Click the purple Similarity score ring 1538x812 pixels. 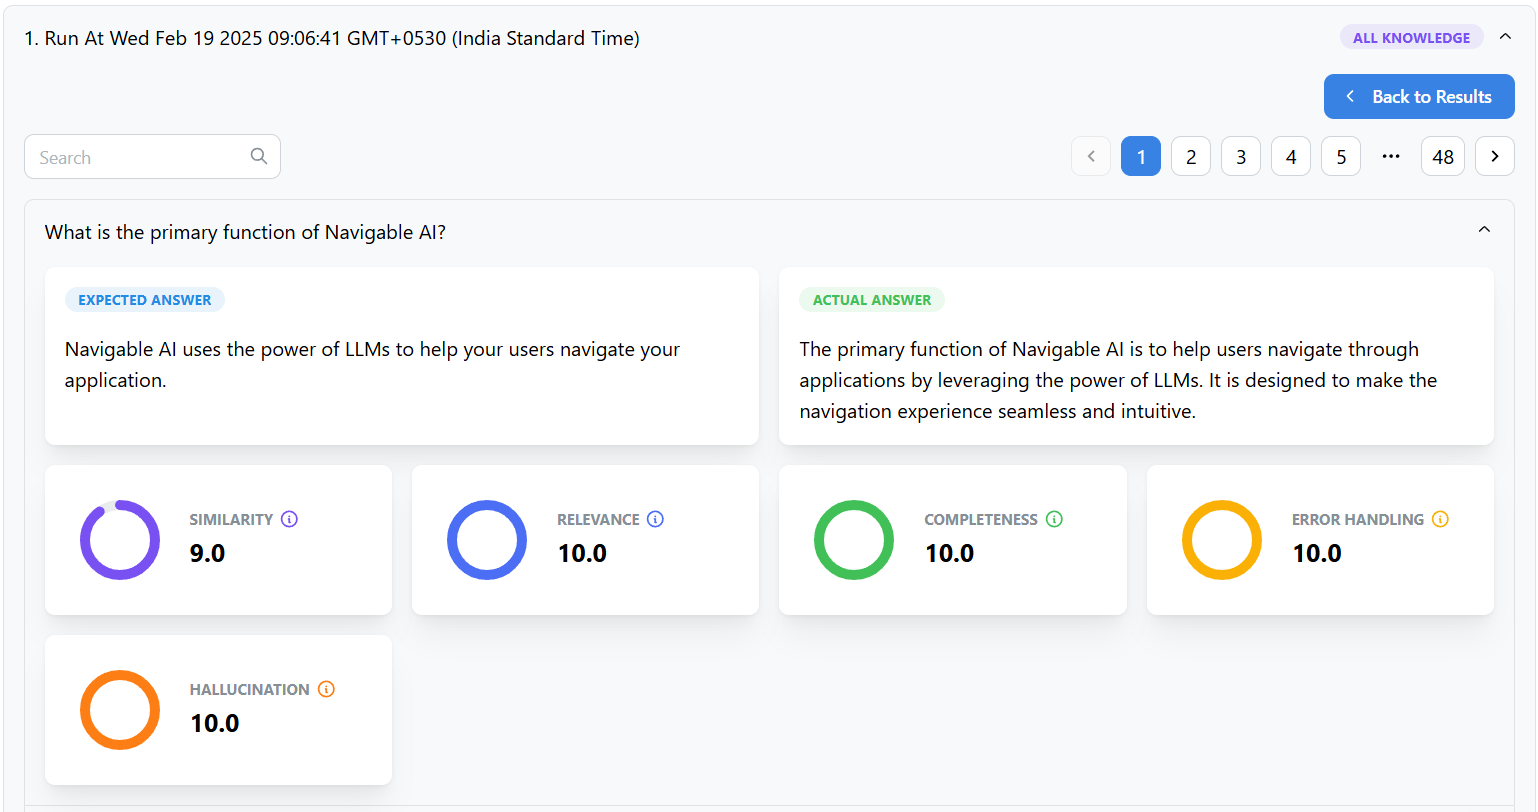pyautogui.click(x=120, y=540)
